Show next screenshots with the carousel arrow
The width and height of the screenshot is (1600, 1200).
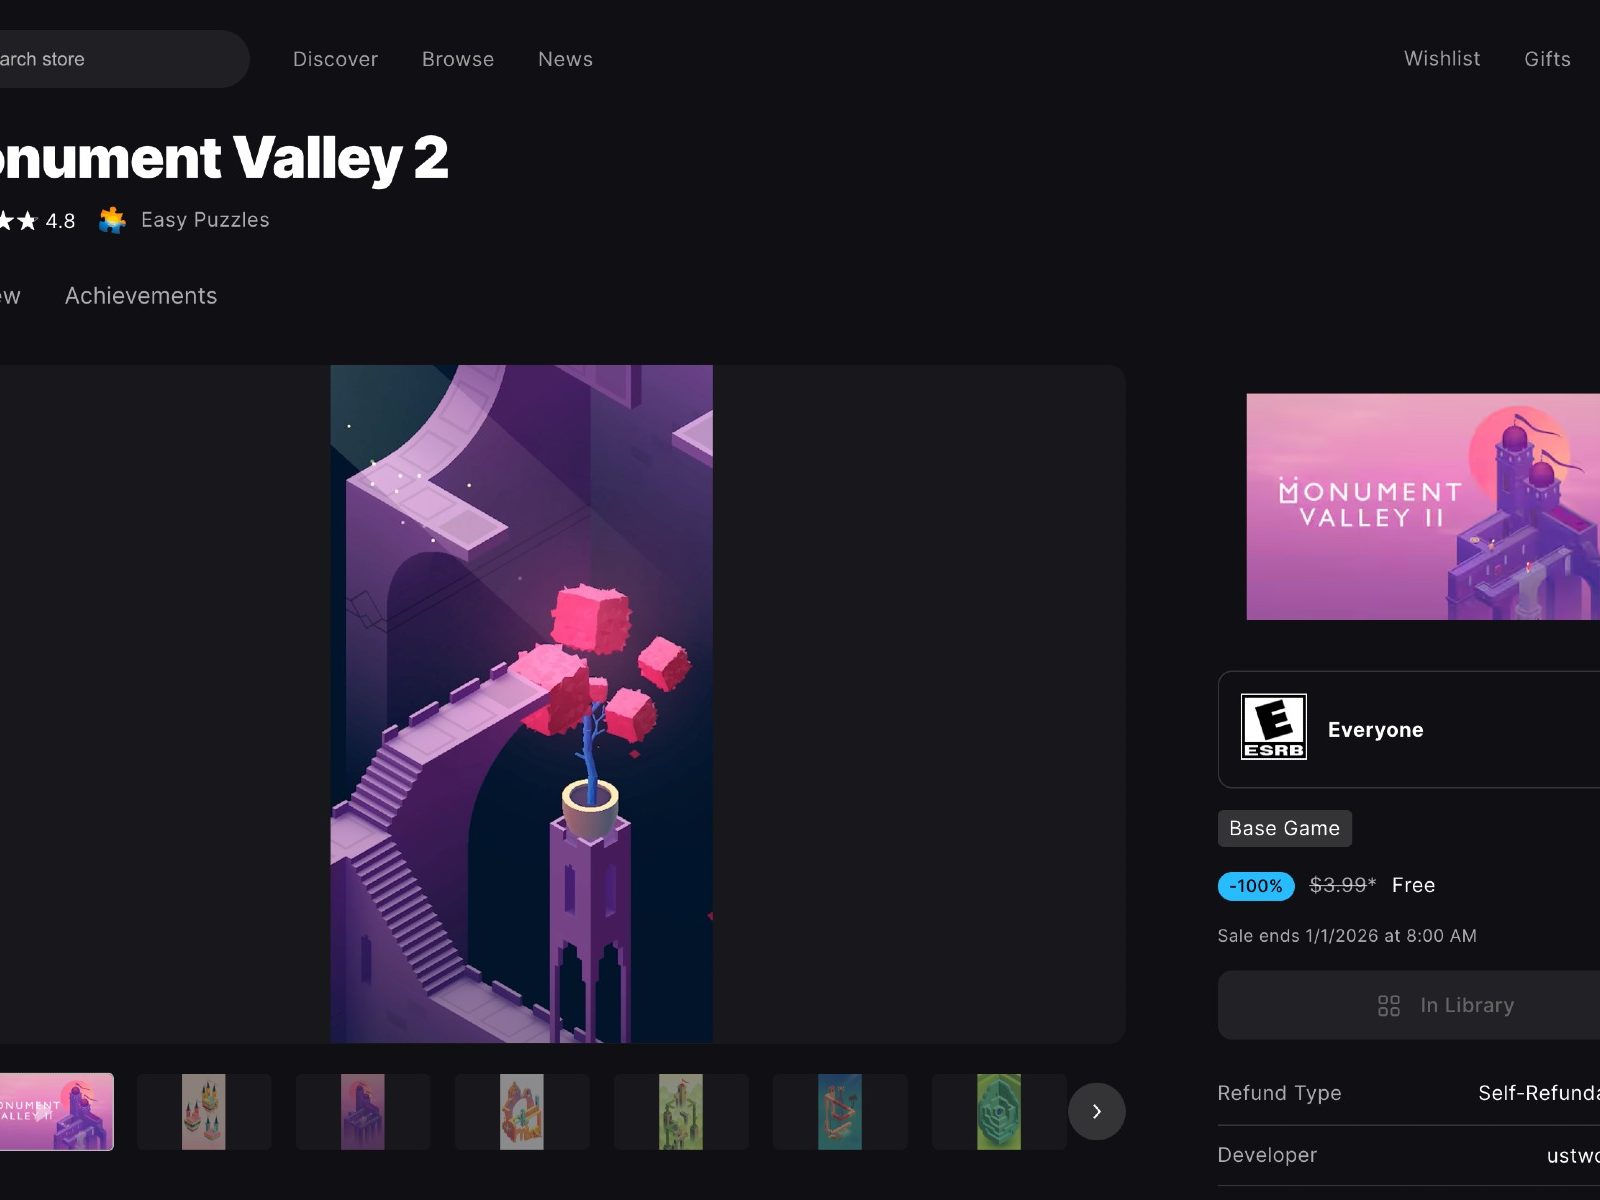[1096, 1111]
